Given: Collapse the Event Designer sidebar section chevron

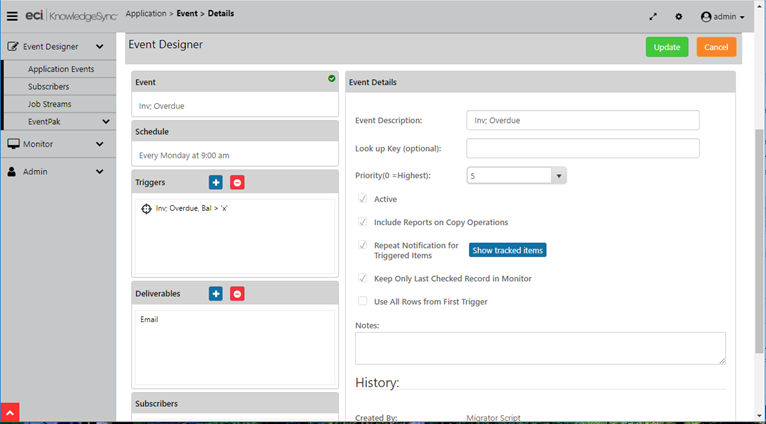Looking at the screenshot, I should pos(100,47).
